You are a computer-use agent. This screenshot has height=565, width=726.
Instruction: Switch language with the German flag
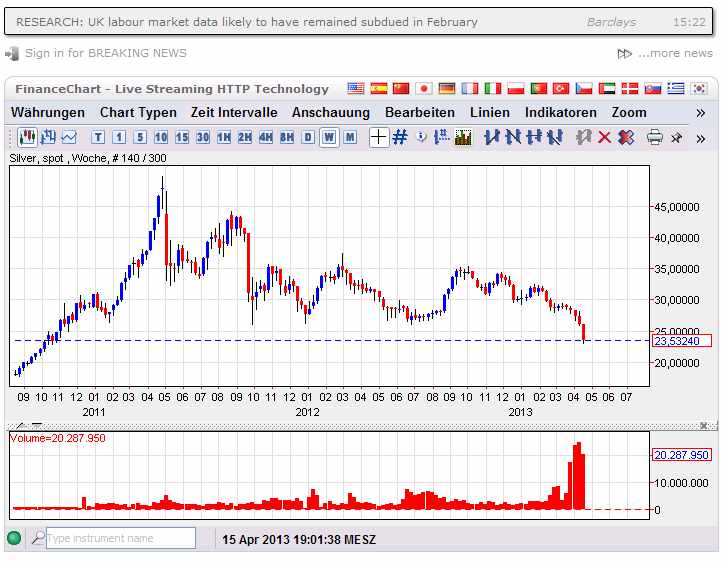[446, 88]
